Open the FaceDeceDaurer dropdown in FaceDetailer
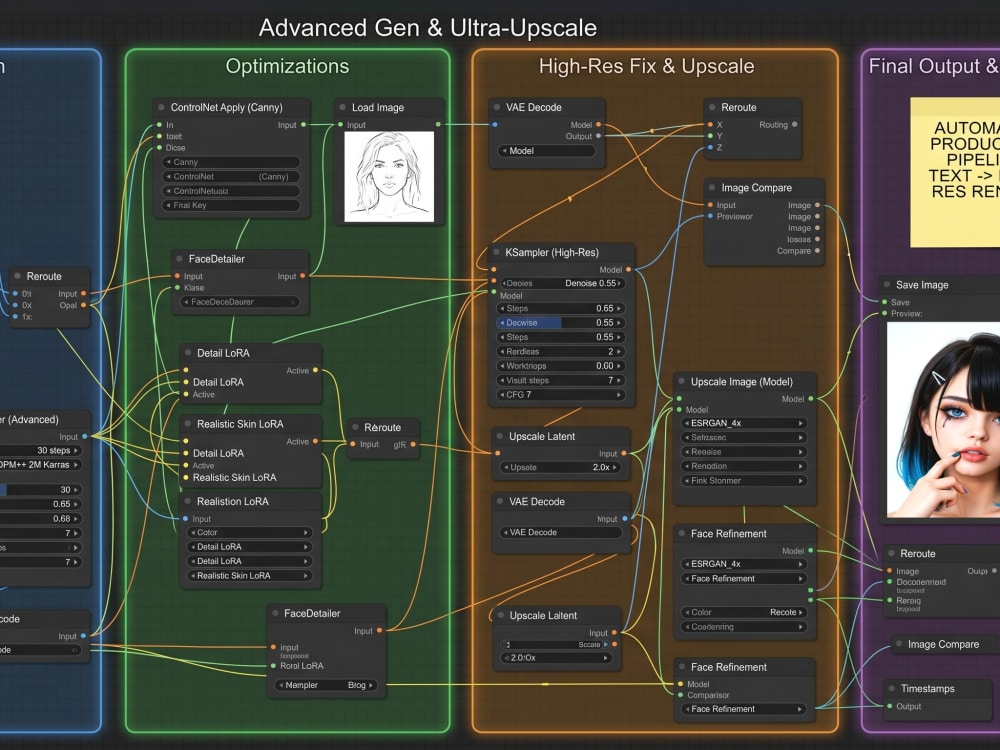The image size is (1000, 750). tap(240, 302)
